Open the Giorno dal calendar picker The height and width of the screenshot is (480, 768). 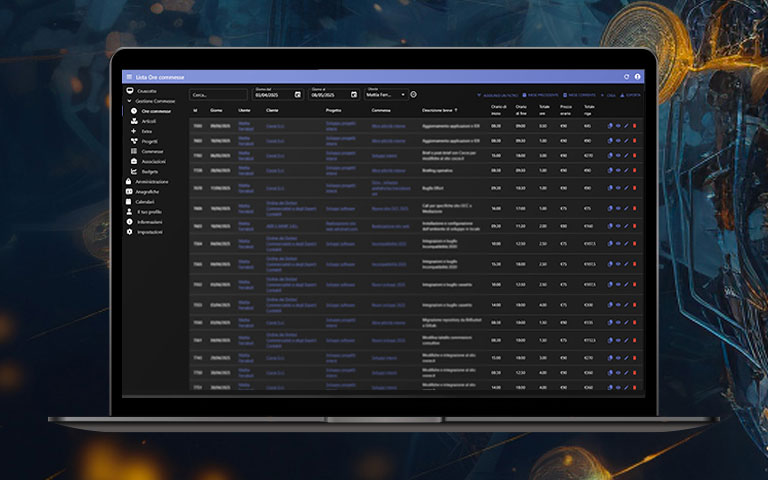coord(297,95)
